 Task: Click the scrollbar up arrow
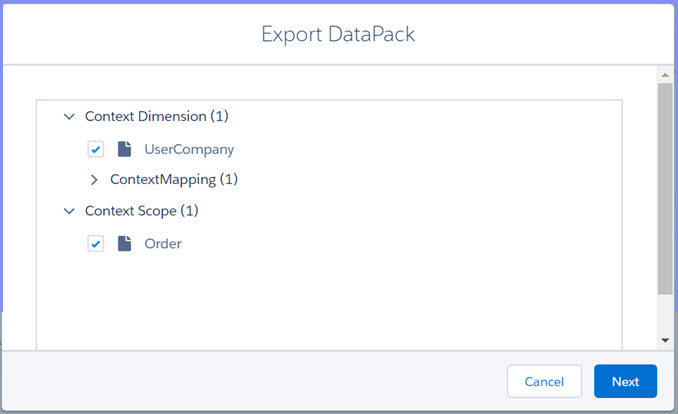[665, 75]
